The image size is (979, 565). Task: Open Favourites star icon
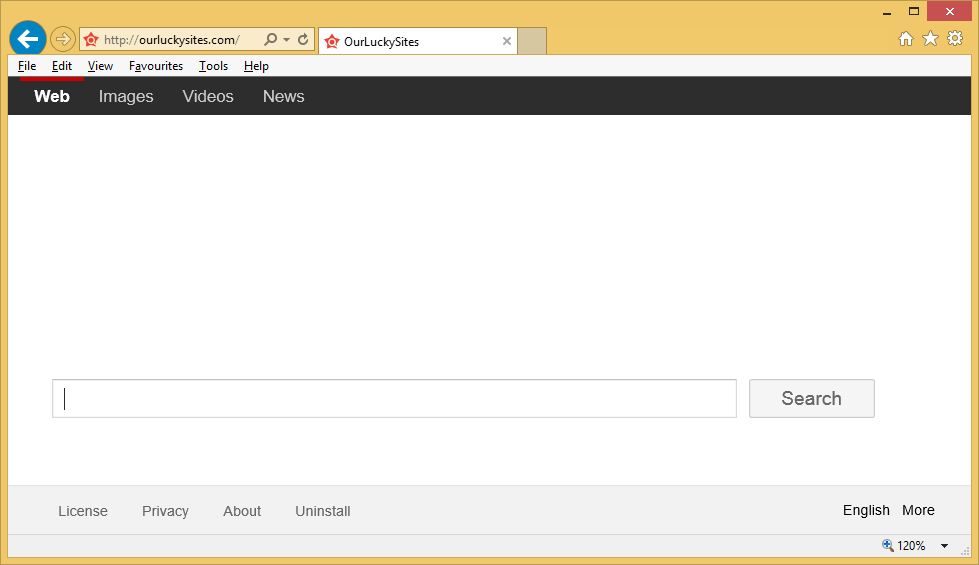click(x=930, y=38)
